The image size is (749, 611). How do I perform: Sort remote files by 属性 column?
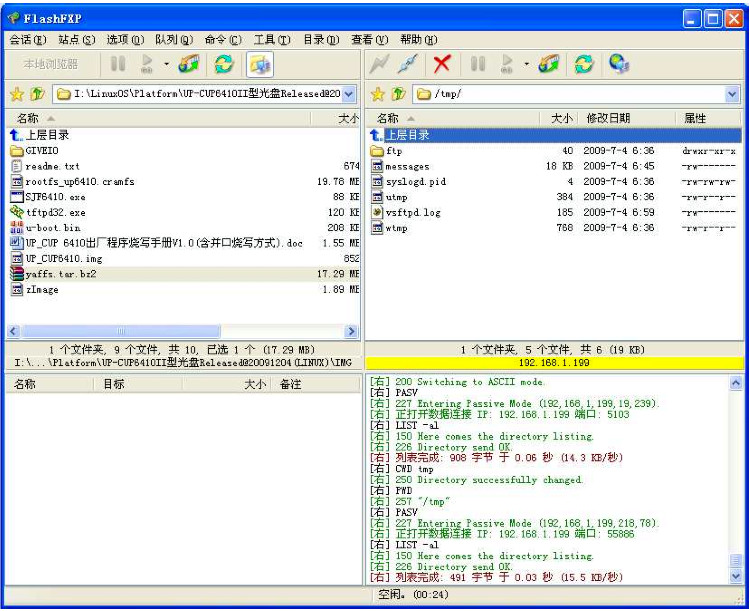[x=709, y=118]
